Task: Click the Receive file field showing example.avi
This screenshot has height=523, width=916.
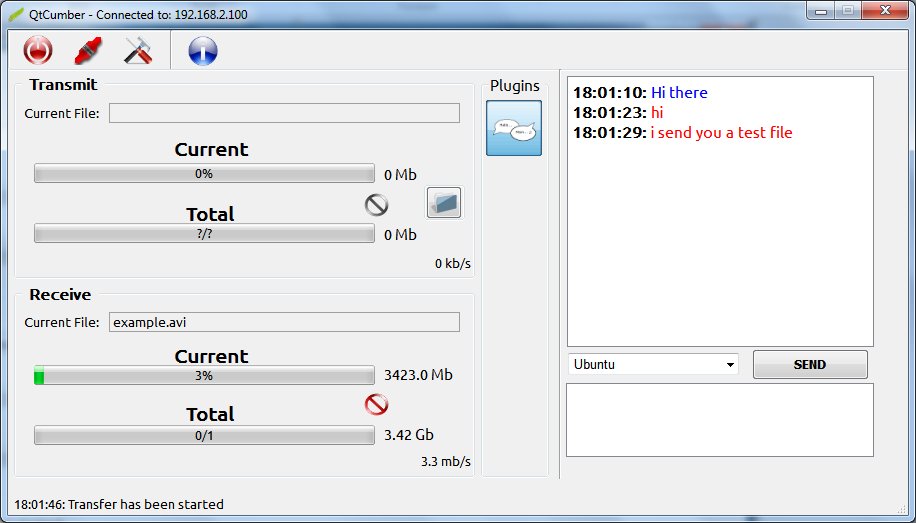Action: click(x=284, y=322)
